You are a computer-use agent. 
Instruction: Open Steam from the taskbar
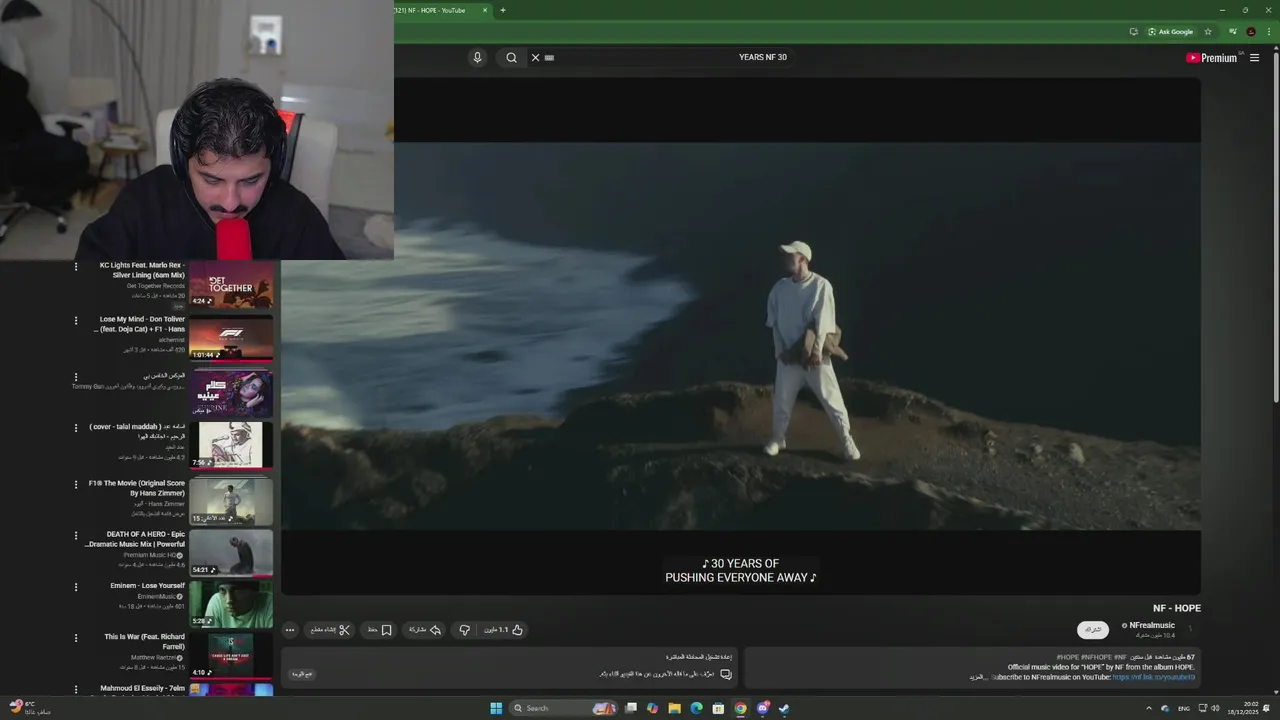point(784,708)
